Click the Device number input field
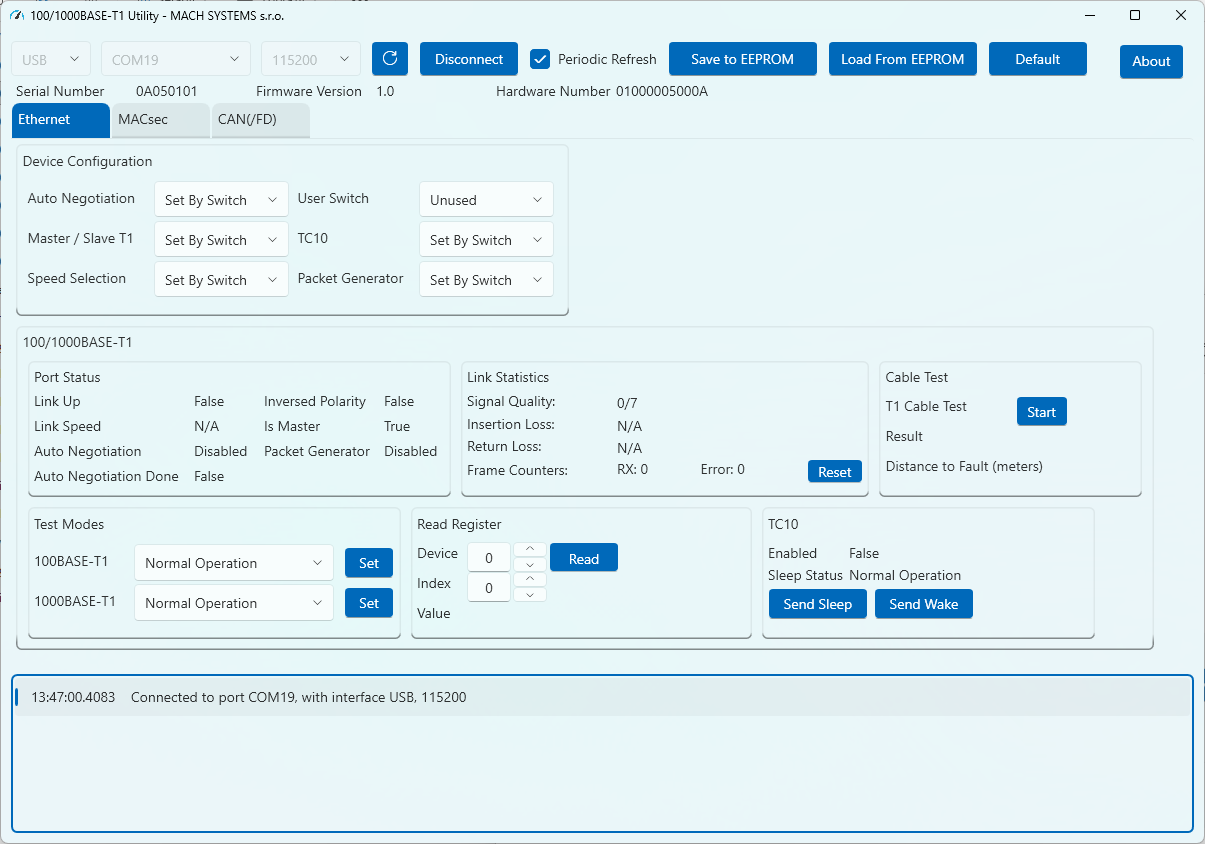 [x=489, y=558]
